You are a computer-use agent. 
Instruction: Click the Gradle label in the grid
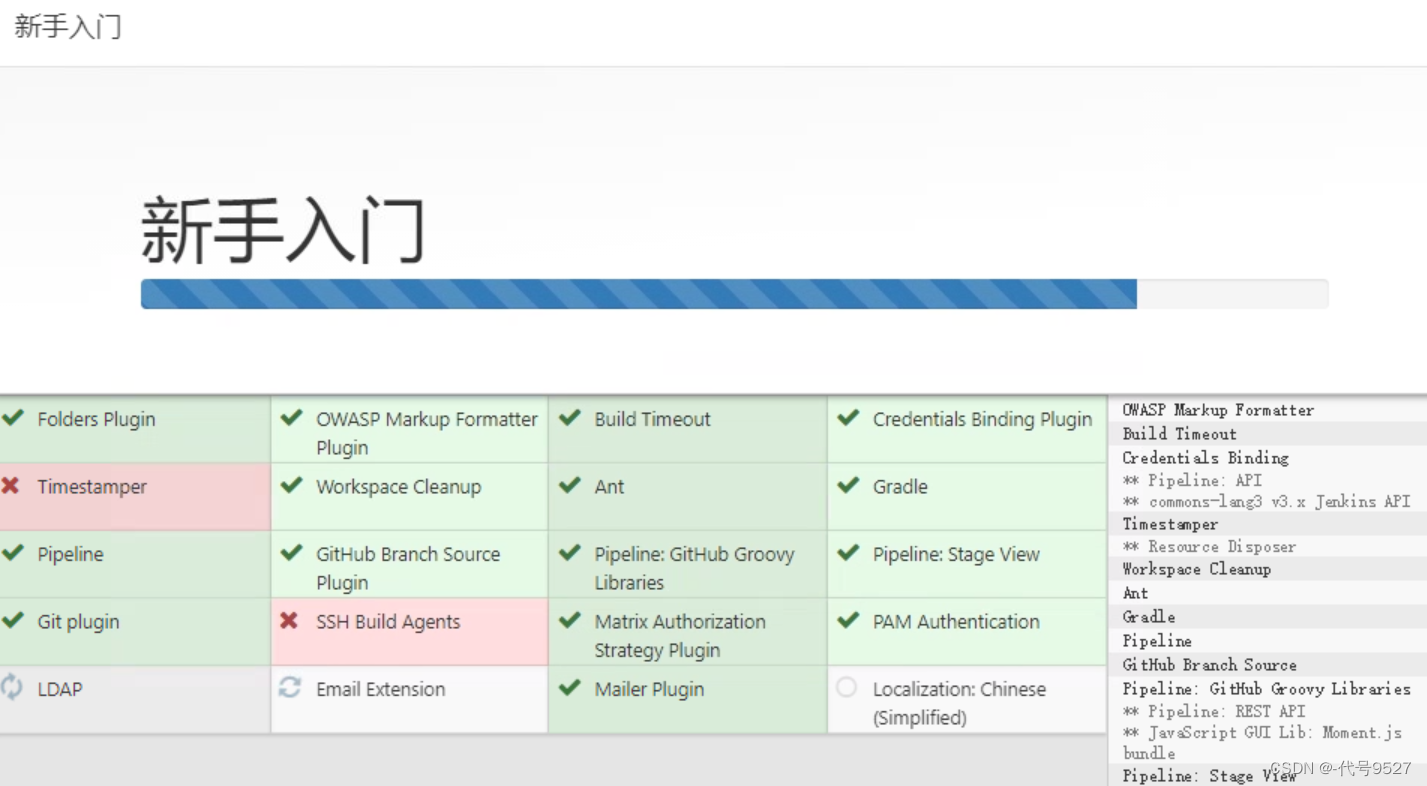900,487
